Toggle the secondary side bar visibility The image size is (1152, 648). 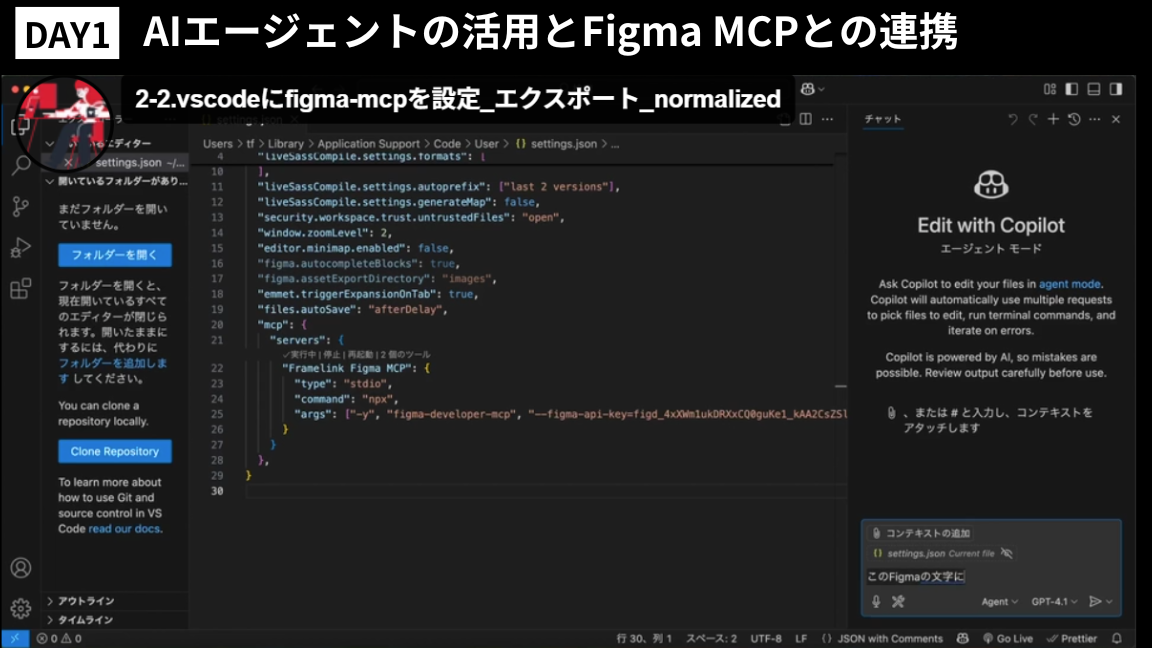tap(1115, 89)
